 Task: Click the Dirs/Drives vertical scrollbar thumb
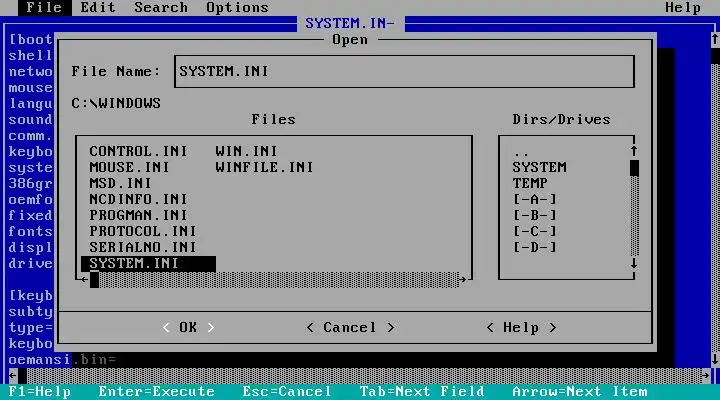pos(634,168)
